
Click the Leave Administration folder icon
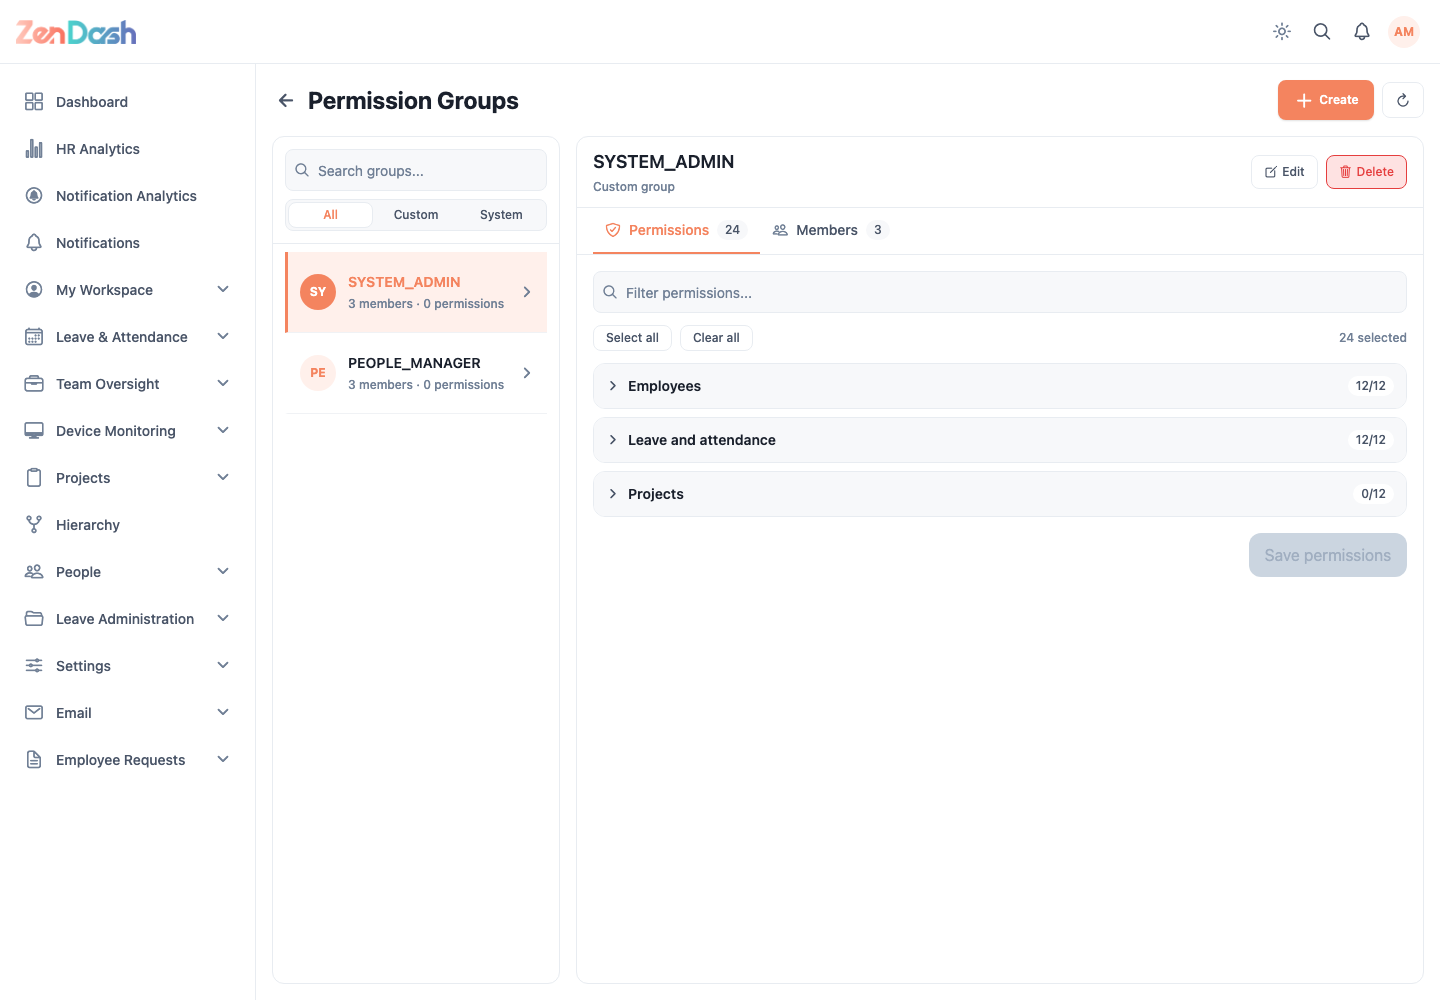coord(34,619)
